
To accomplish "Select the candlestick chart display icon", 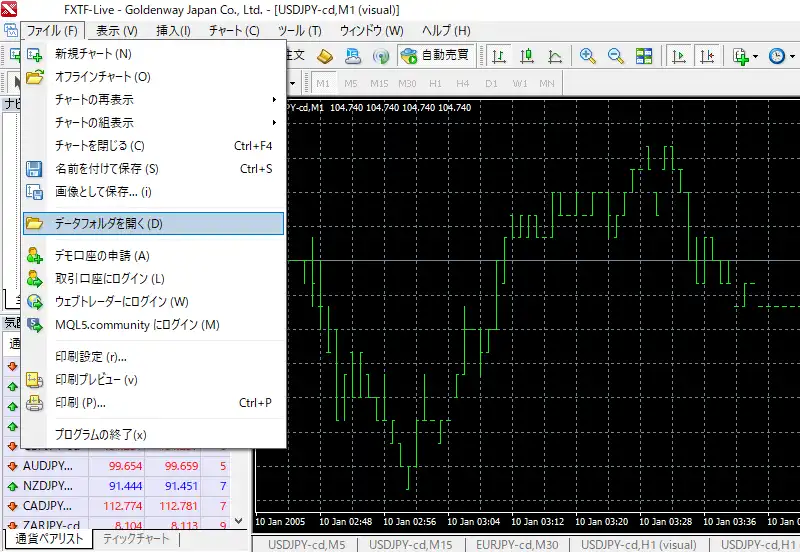I will (x=526, y=56).
